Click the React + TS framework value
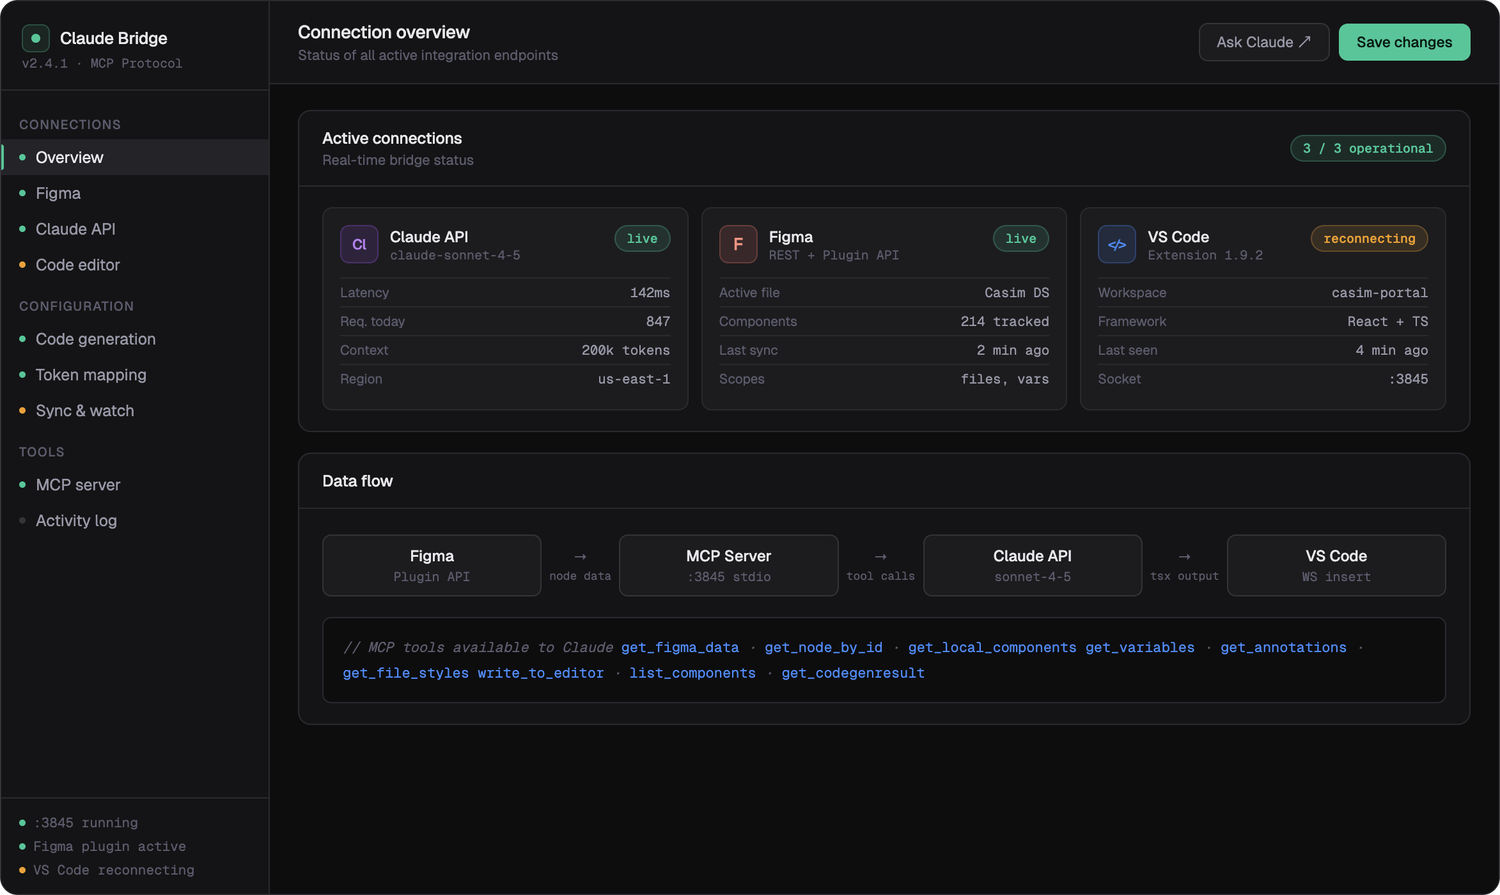Screen dimensions: 1500x895 (1388, 322)
